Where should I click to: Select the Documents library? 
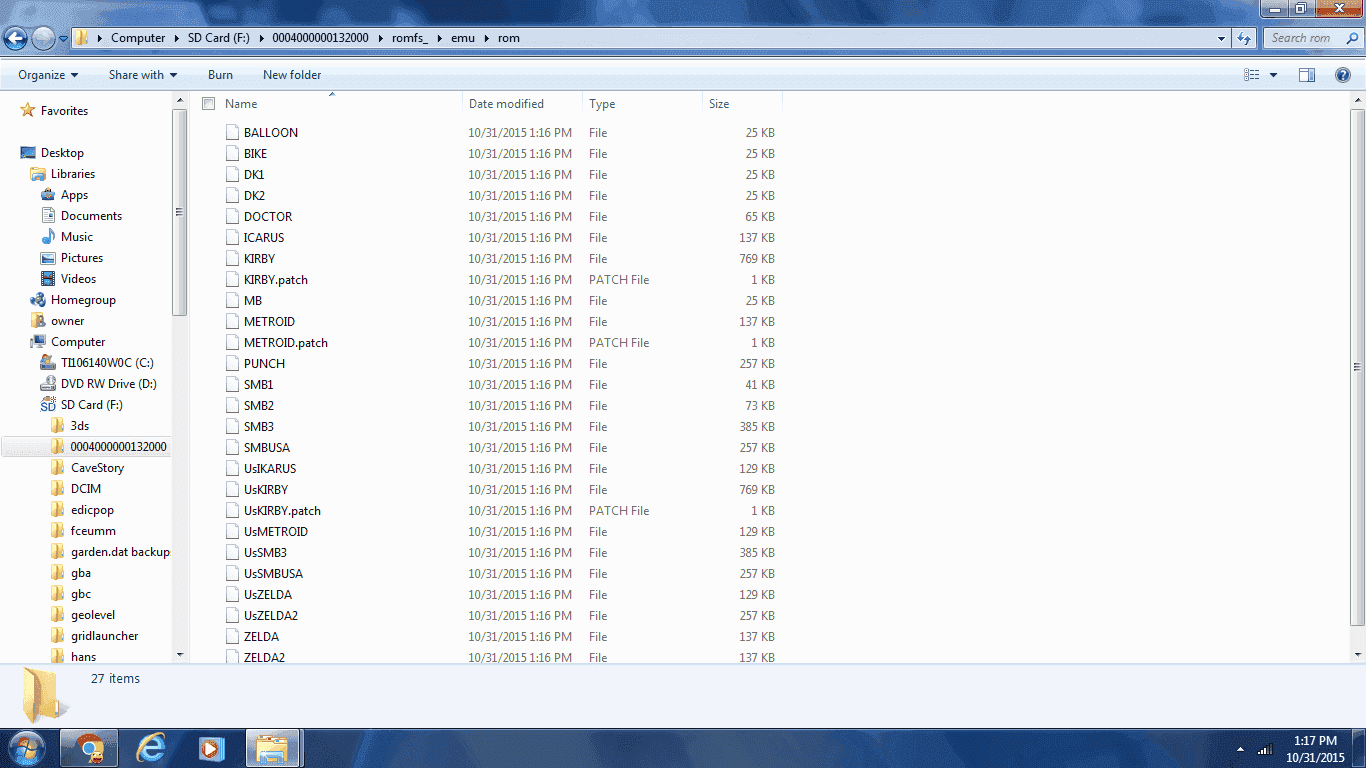pyautogui.click(x=91, y=216)
